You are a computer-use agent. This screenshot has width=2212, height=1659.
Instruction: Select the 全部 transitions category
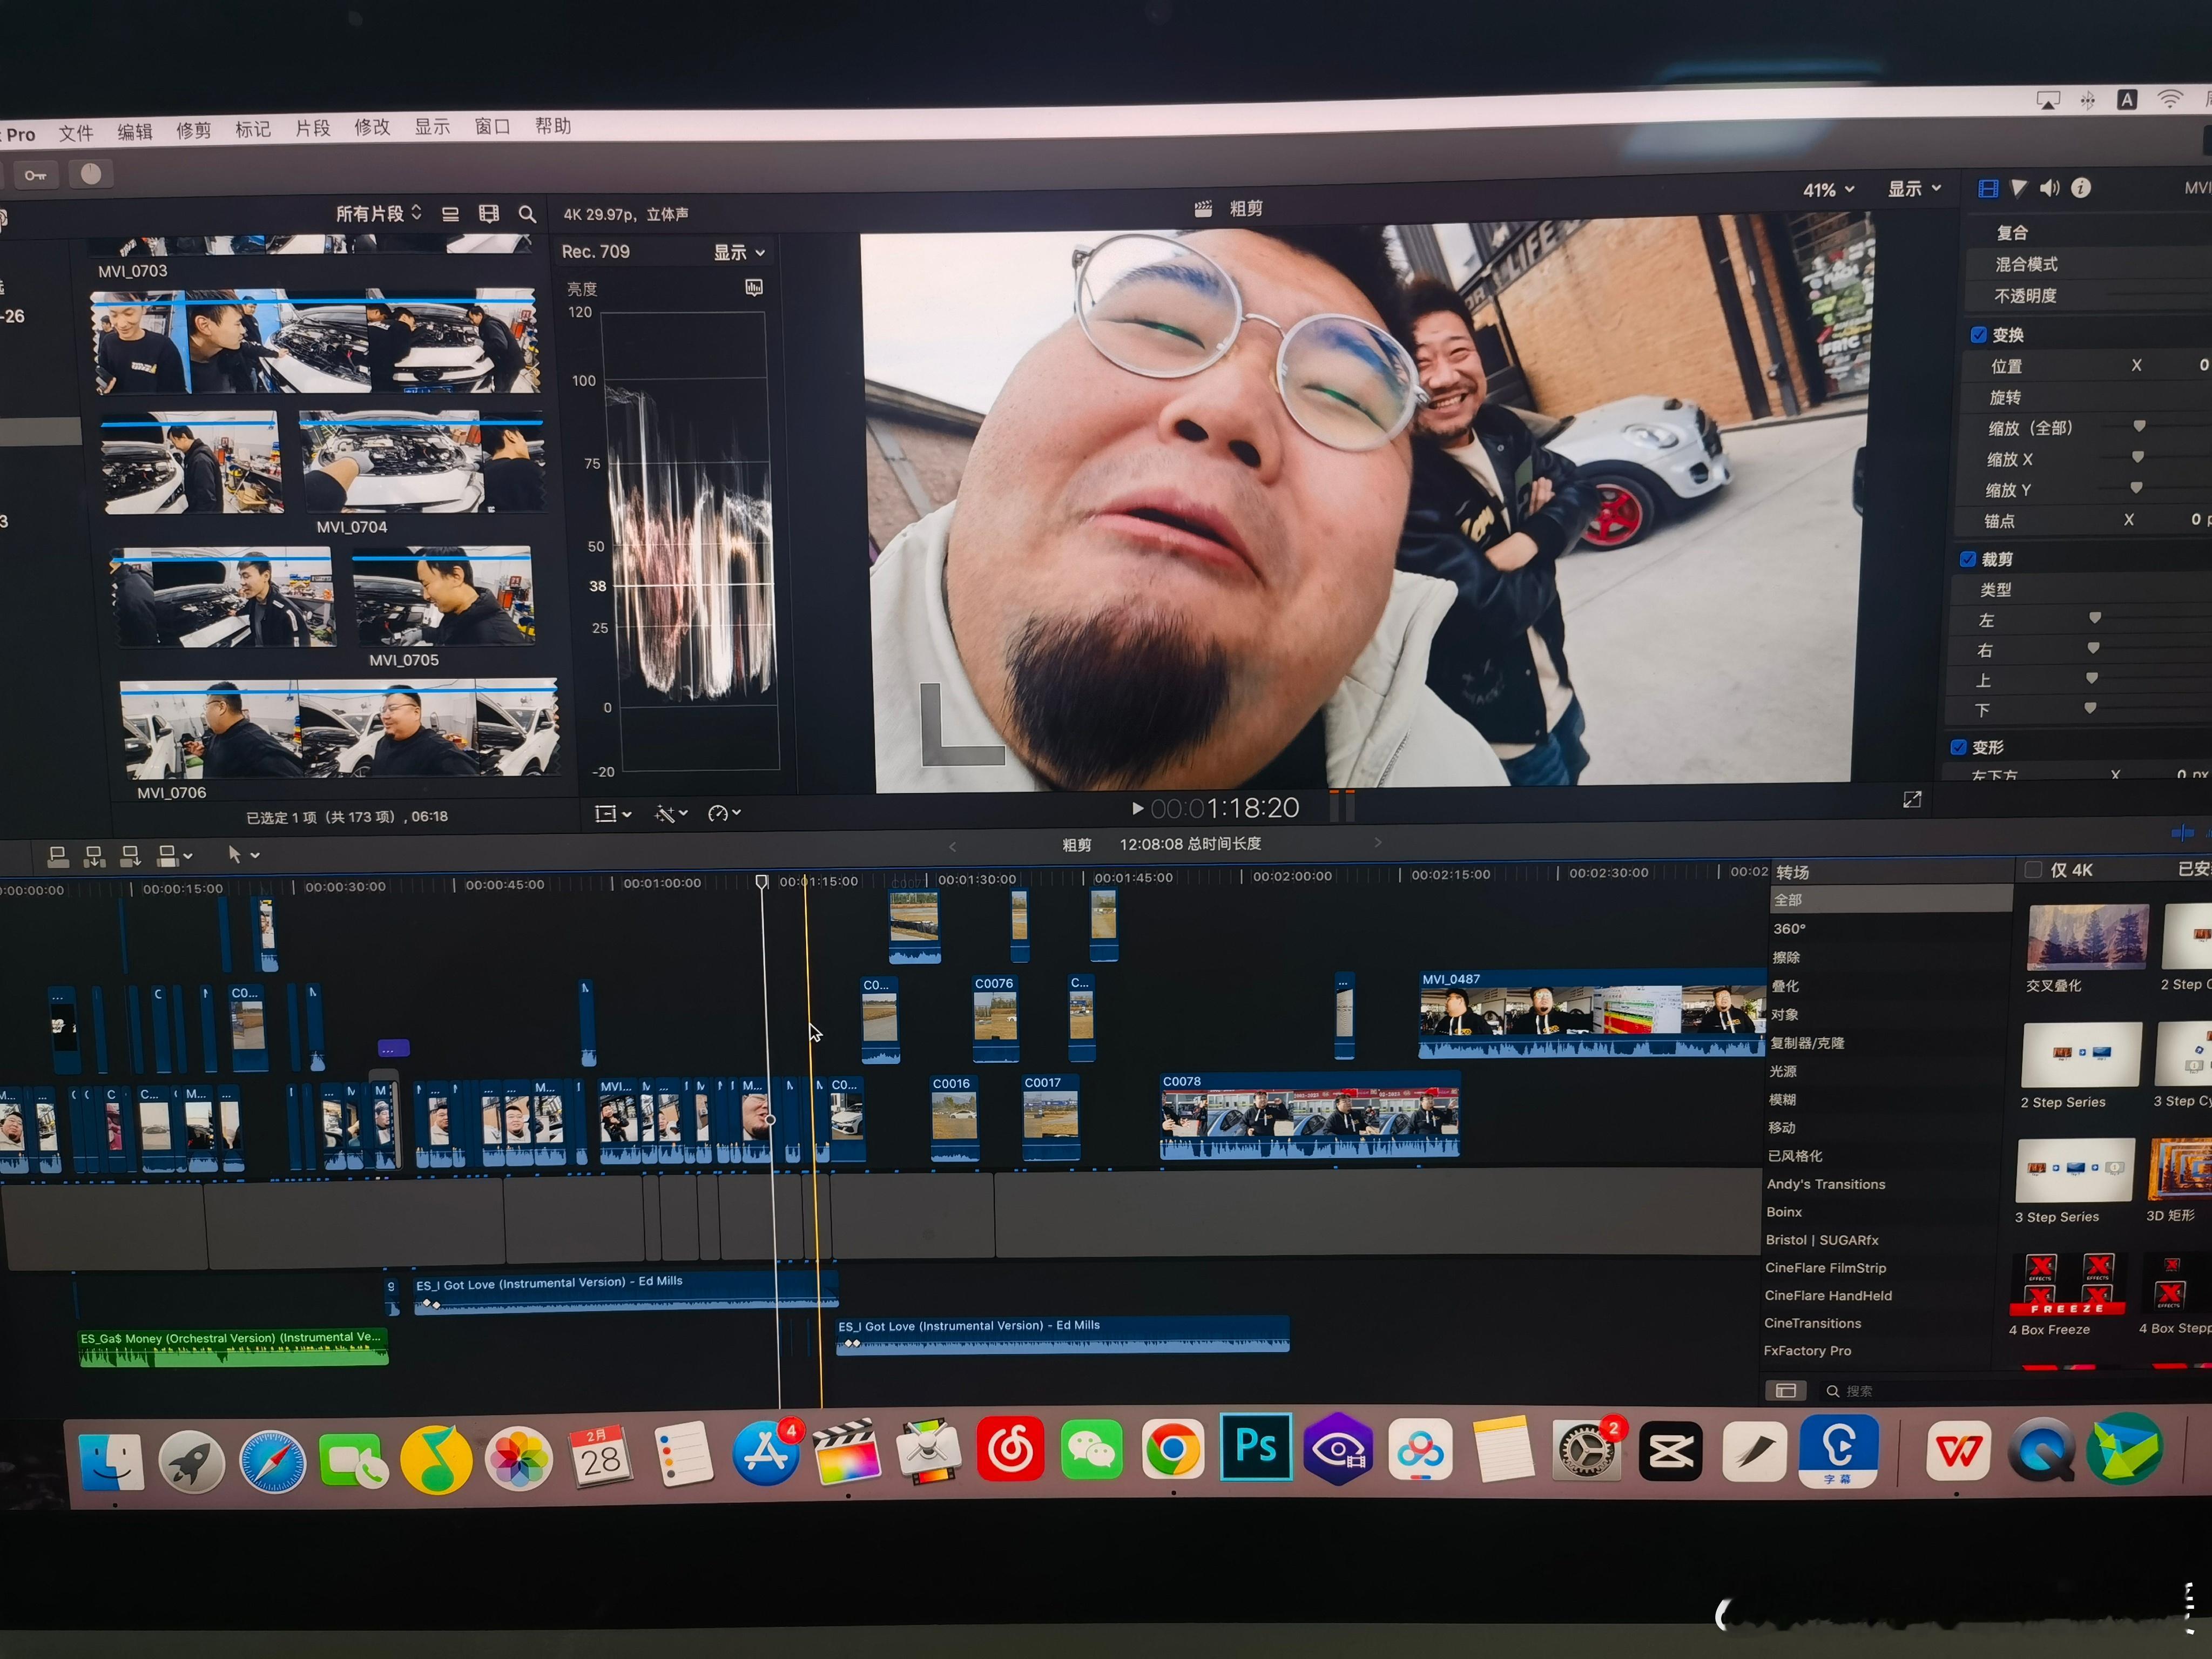pyautogui.click(x=1890, y=900)
